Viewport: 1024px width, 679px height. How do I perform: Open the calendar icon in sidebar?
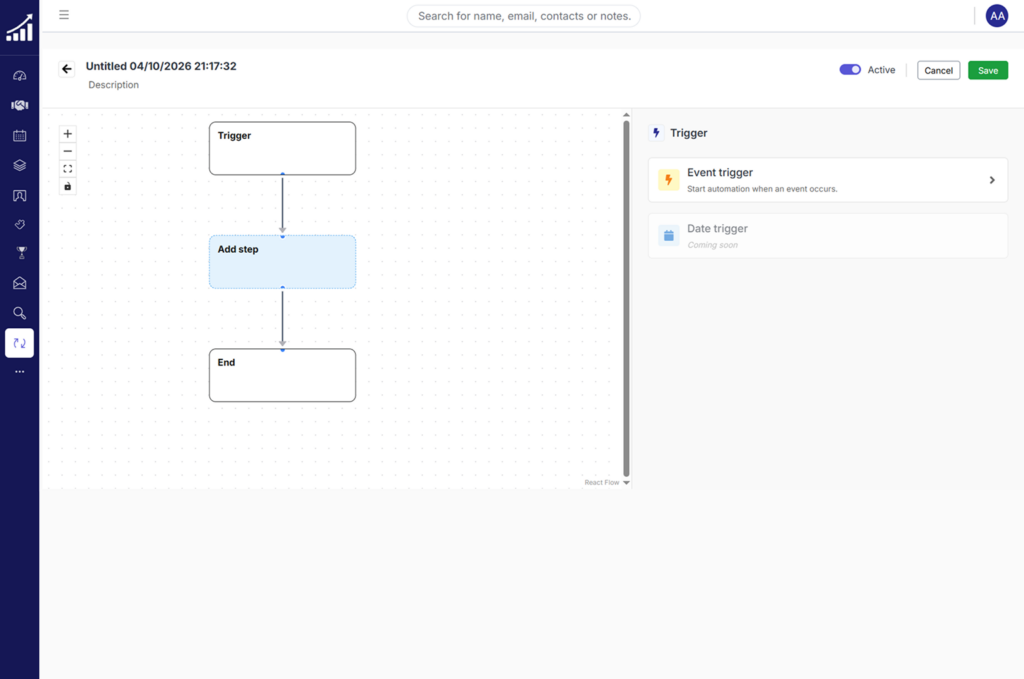(x=19, y=135)
